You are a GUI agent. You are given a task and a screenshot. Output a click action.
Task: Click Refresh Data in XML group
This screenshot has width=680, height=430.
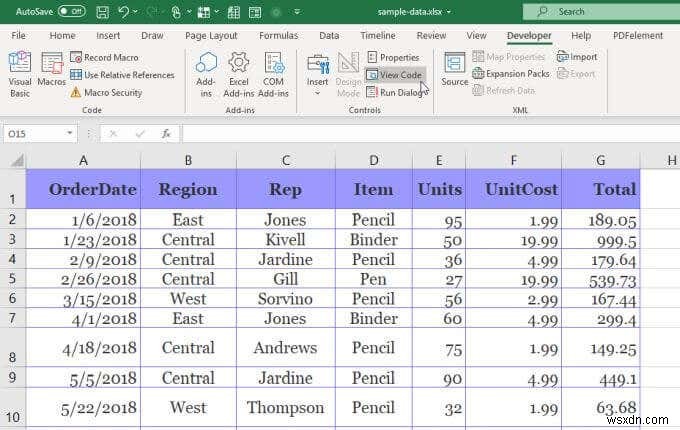click(503, 91)
